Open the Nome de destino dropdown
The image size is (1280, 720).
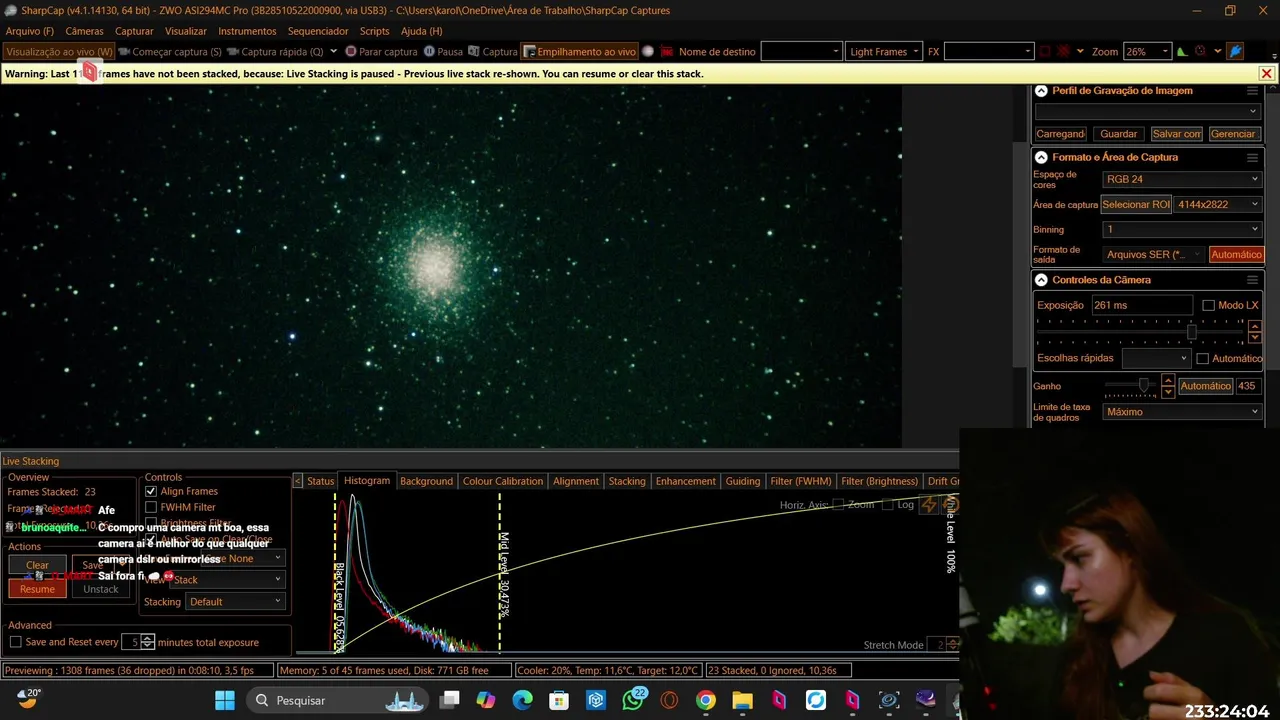(x=801, y=52)
